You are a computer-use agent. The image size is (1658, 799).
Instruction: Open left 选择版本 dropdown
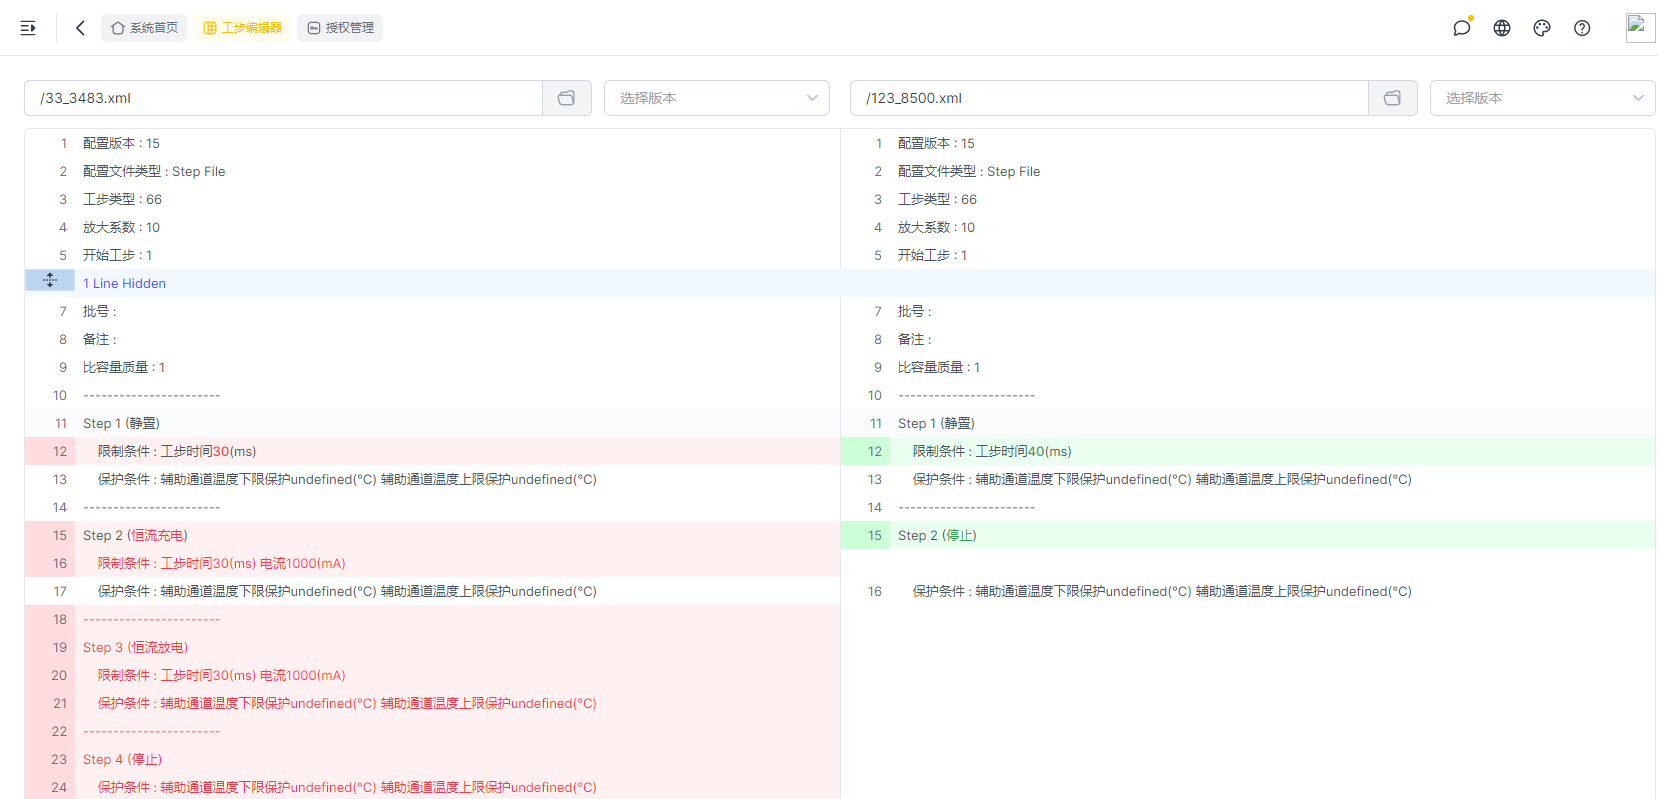[717, 98]
